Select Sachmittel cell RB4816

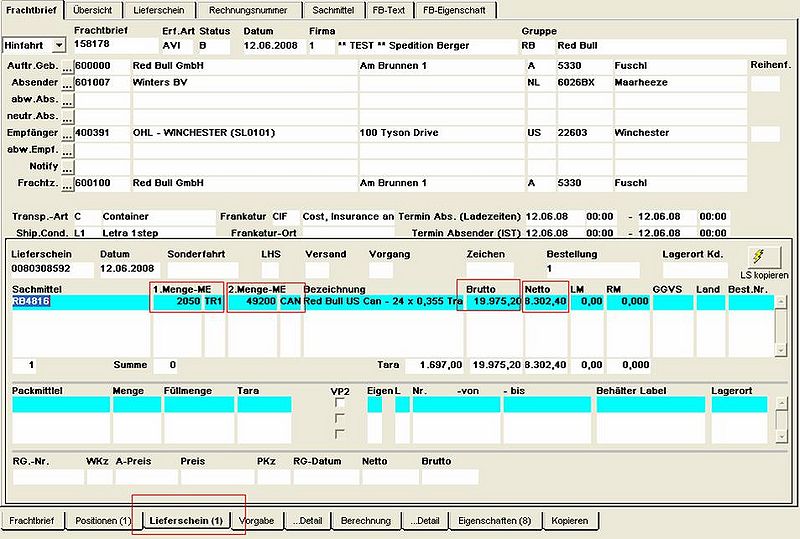pos(81,302)
